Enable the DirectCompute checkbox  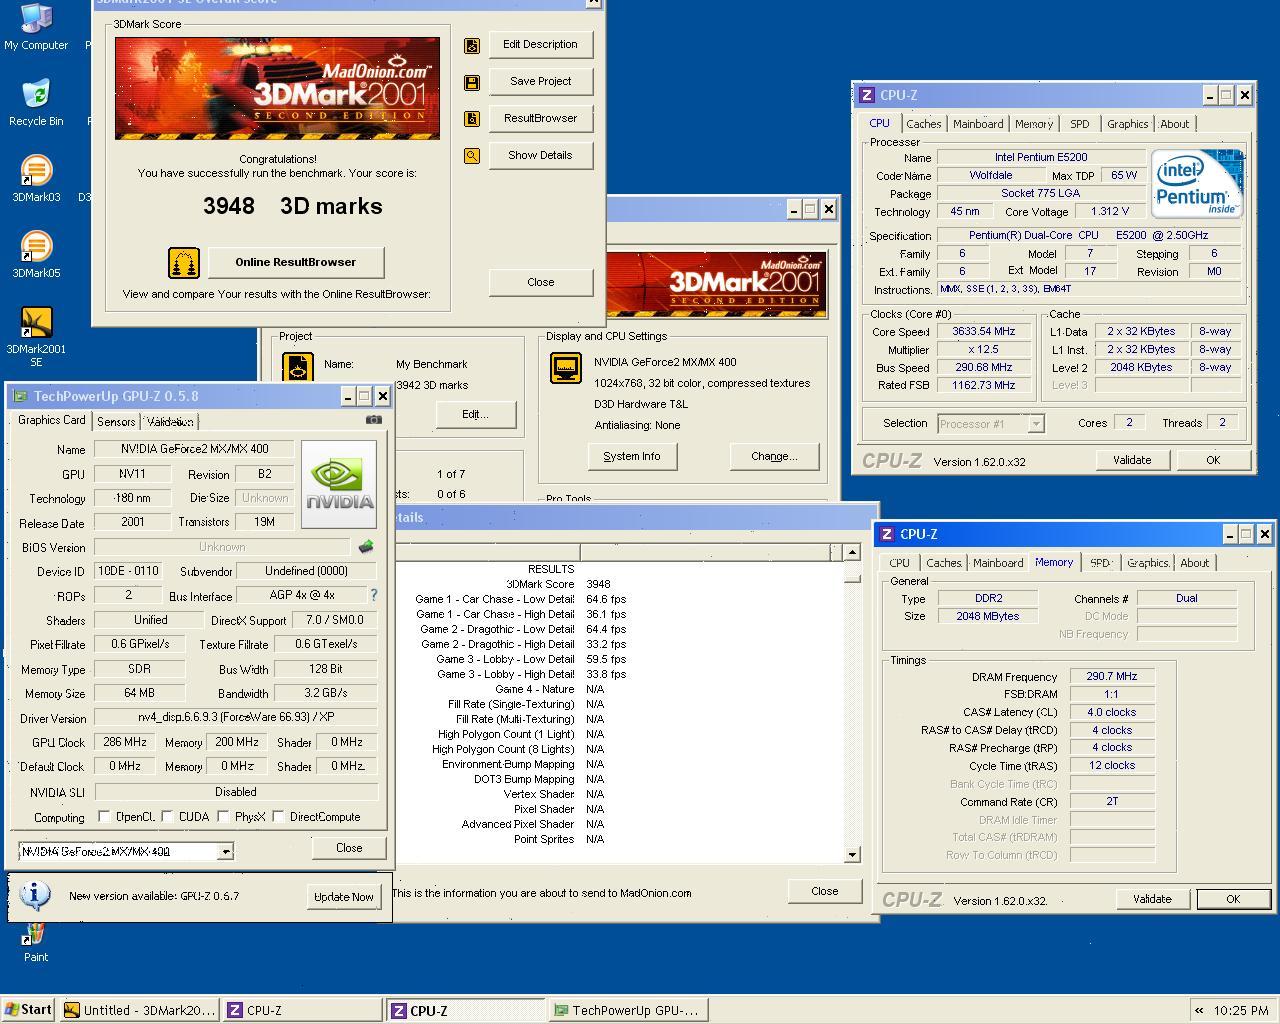pyautogui.click(x=279, y=817)
